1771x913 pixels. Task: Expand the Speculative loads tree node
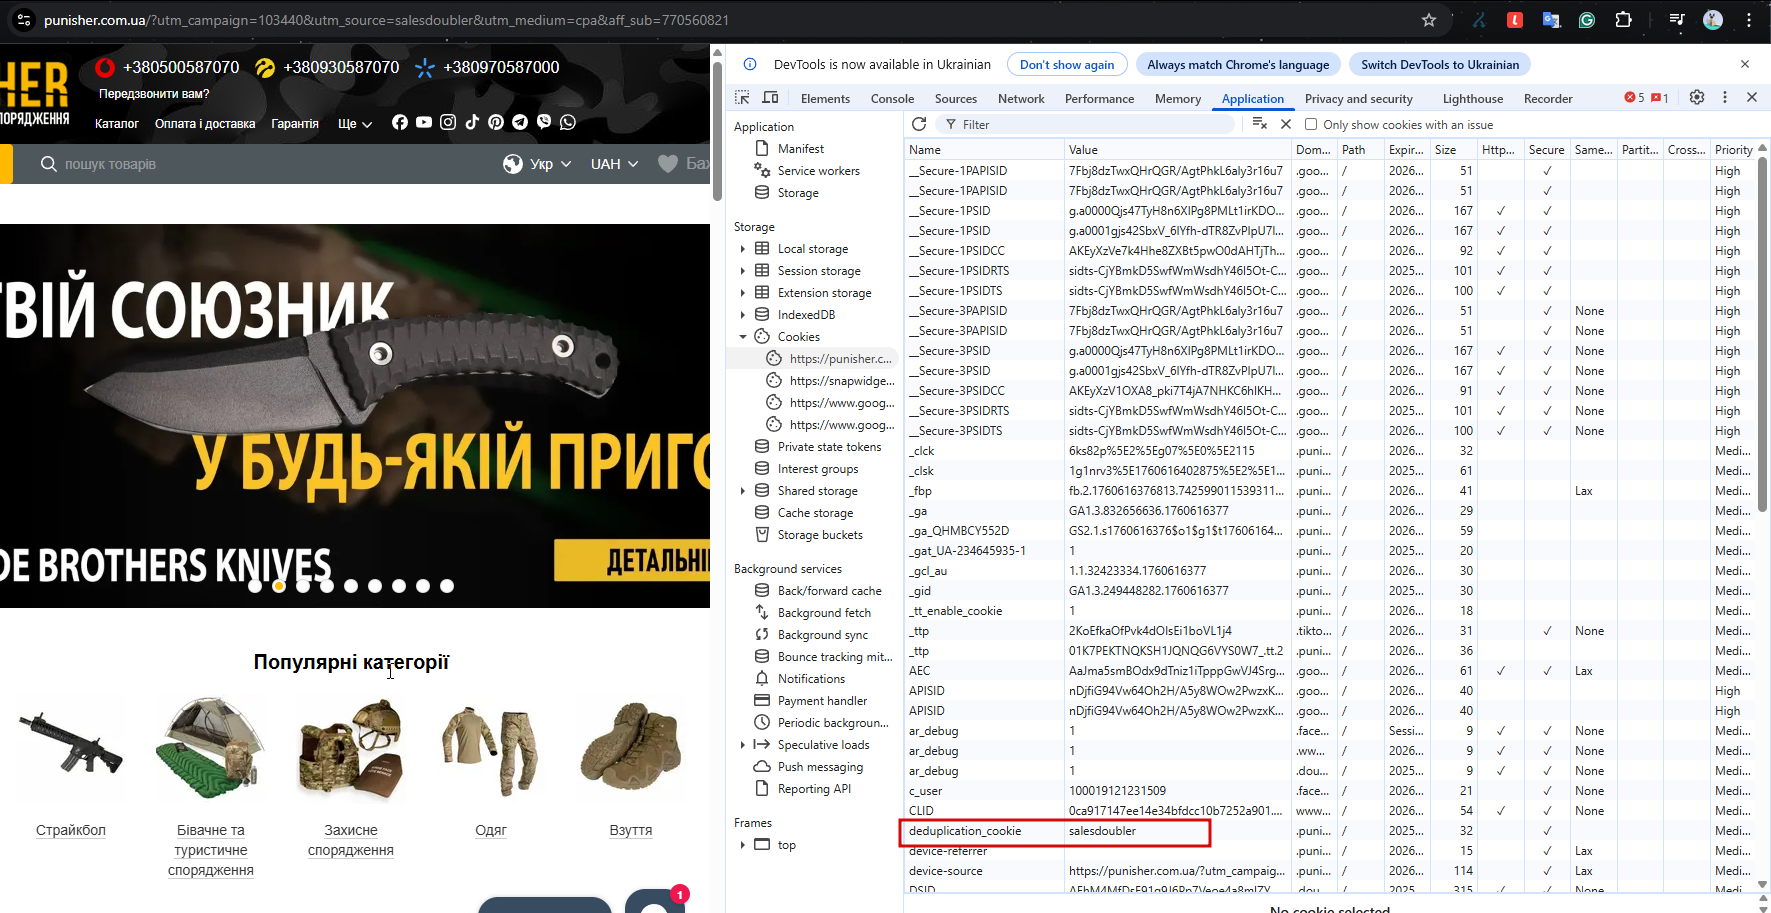click(742, 745)
